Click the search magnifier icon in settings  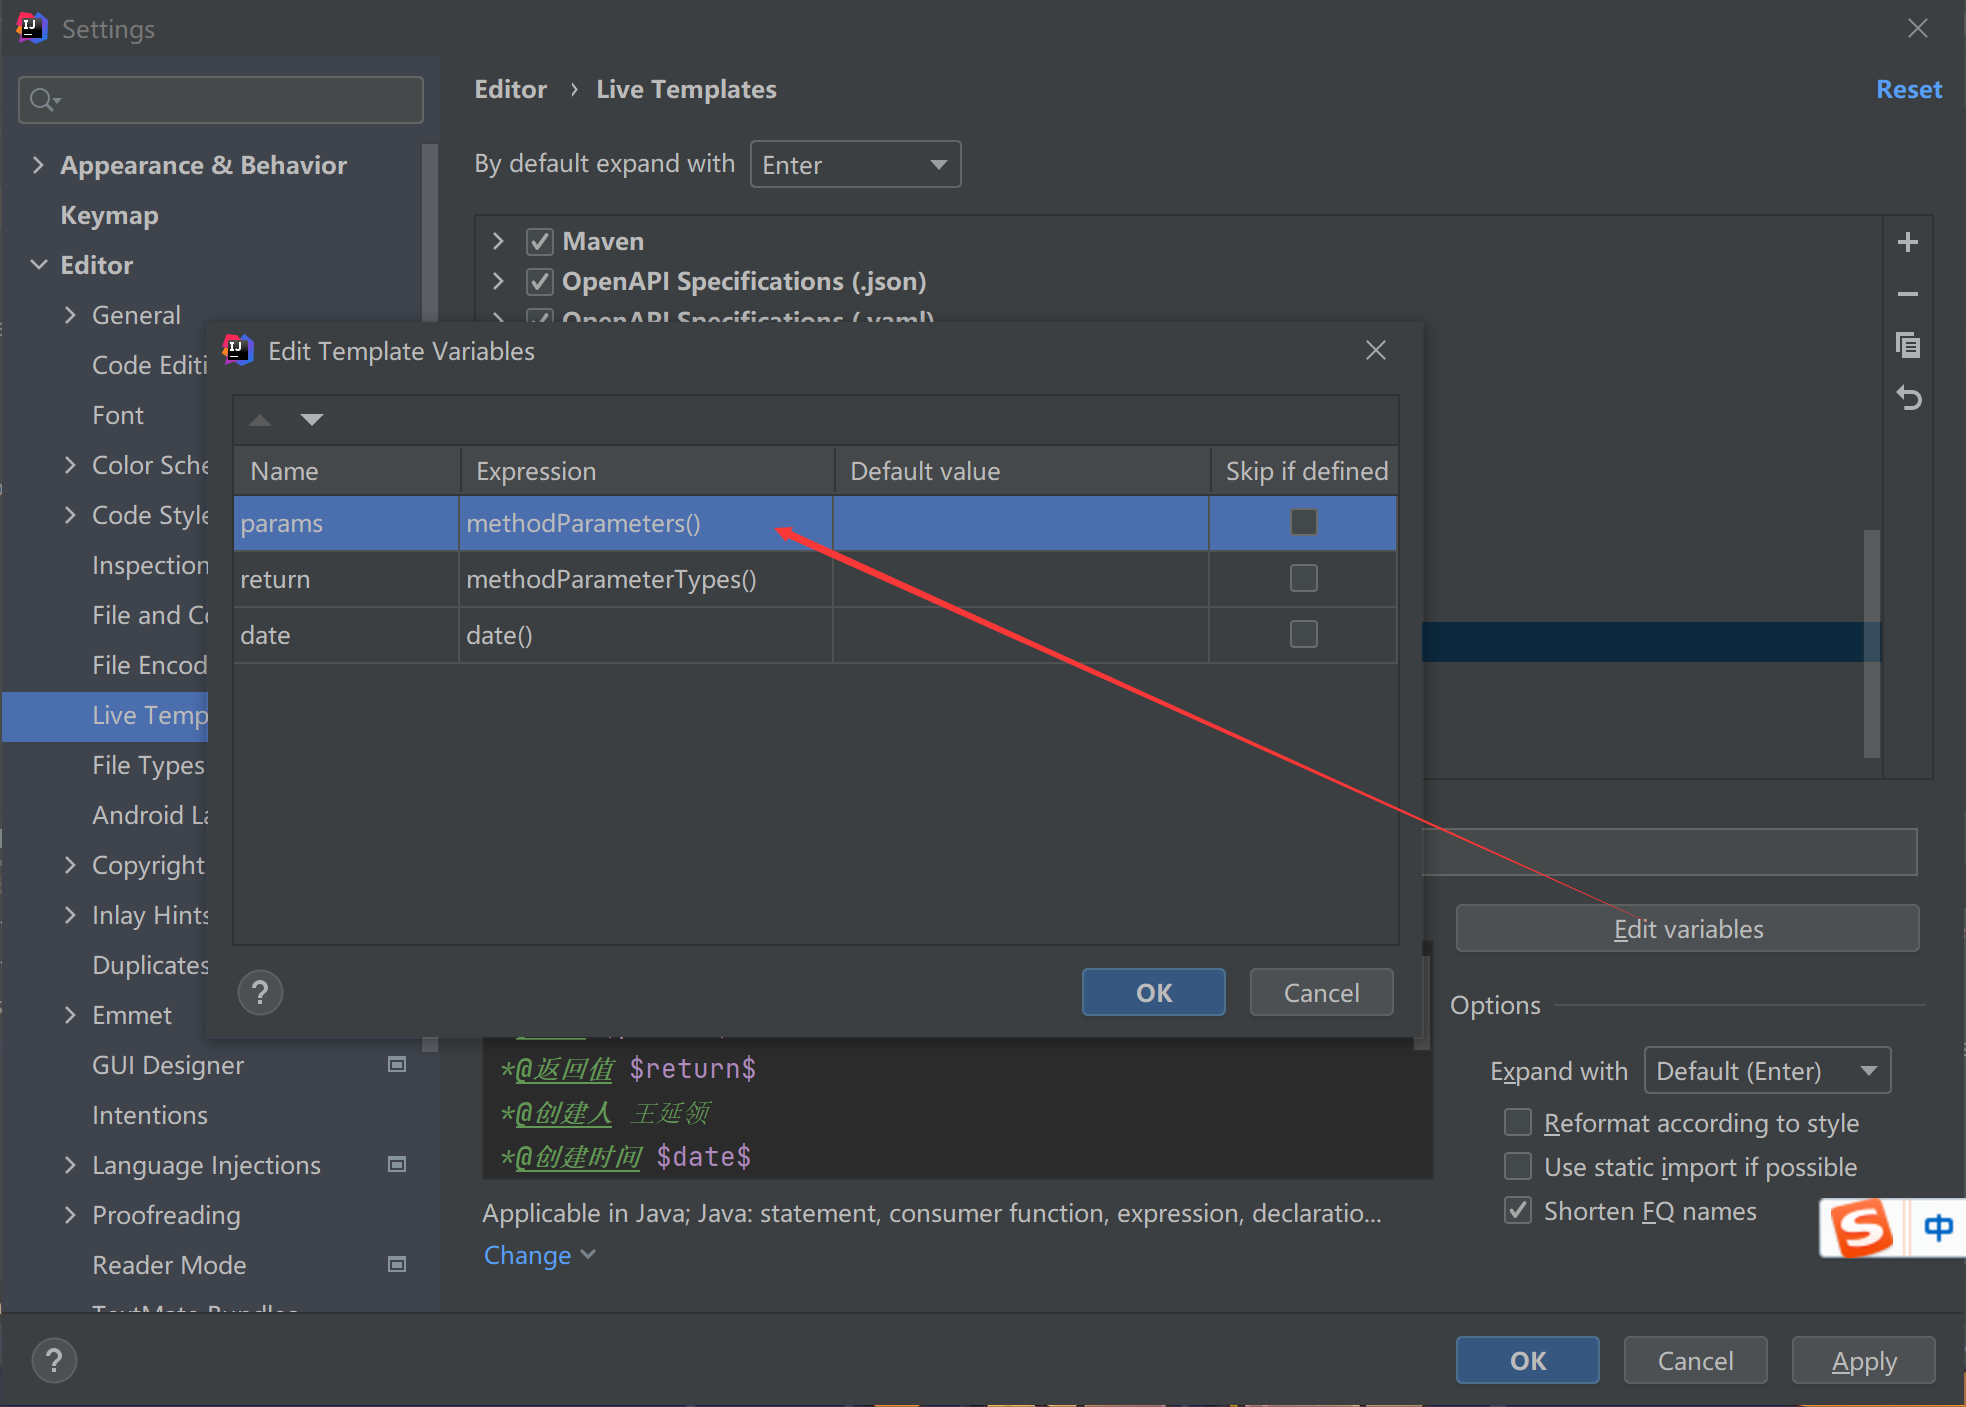44,100
